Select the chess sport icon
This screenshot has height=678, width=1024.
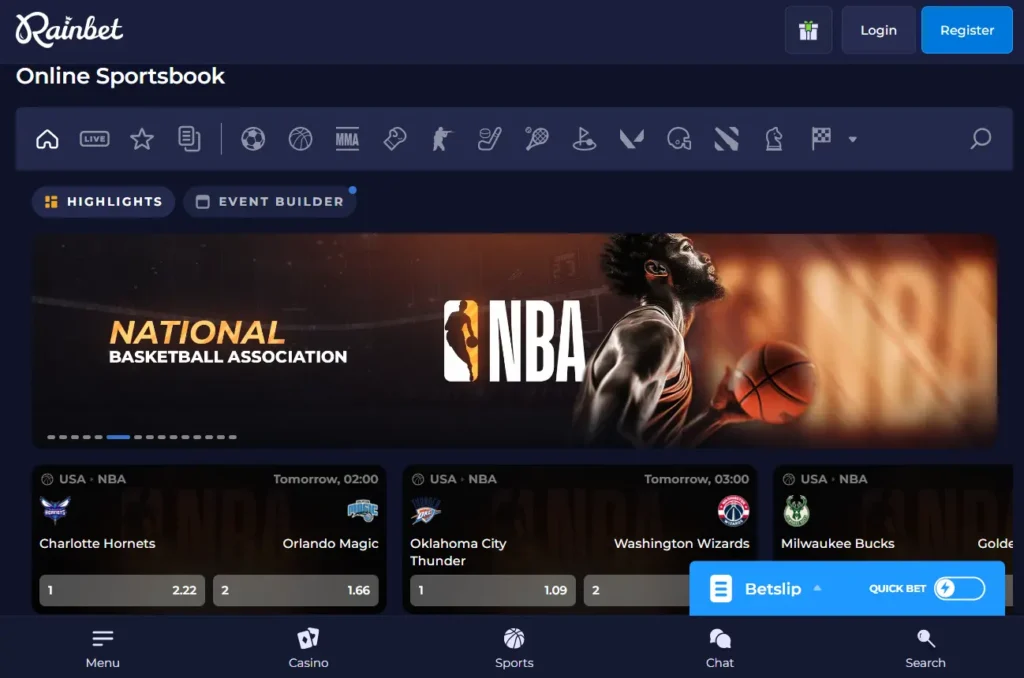coord(775,139)
